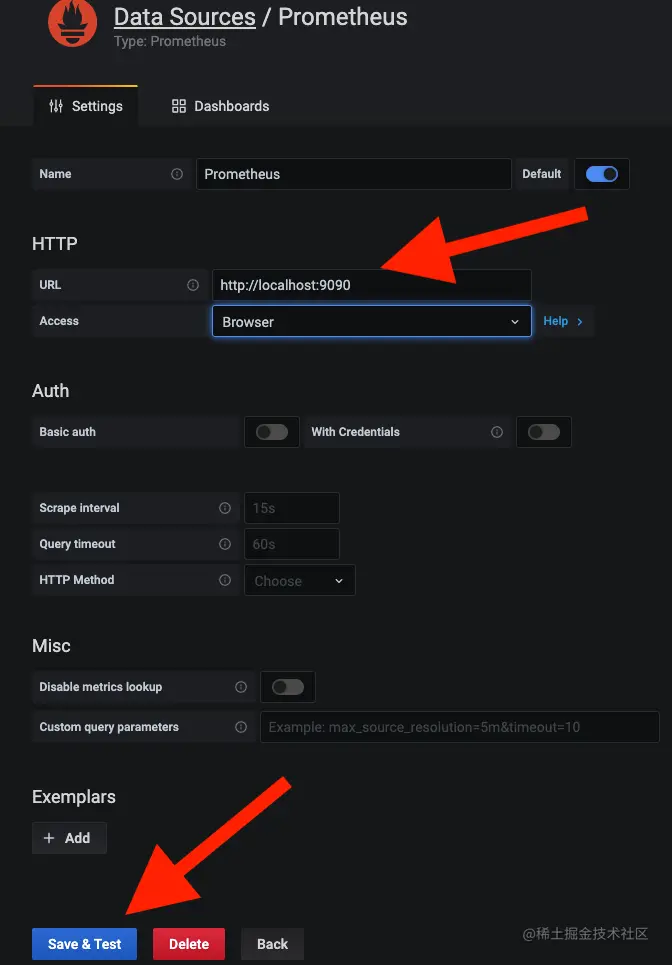Screen dimensions: 672x965
Task: Click the Add exemplar button
Action: click(70, 838)
